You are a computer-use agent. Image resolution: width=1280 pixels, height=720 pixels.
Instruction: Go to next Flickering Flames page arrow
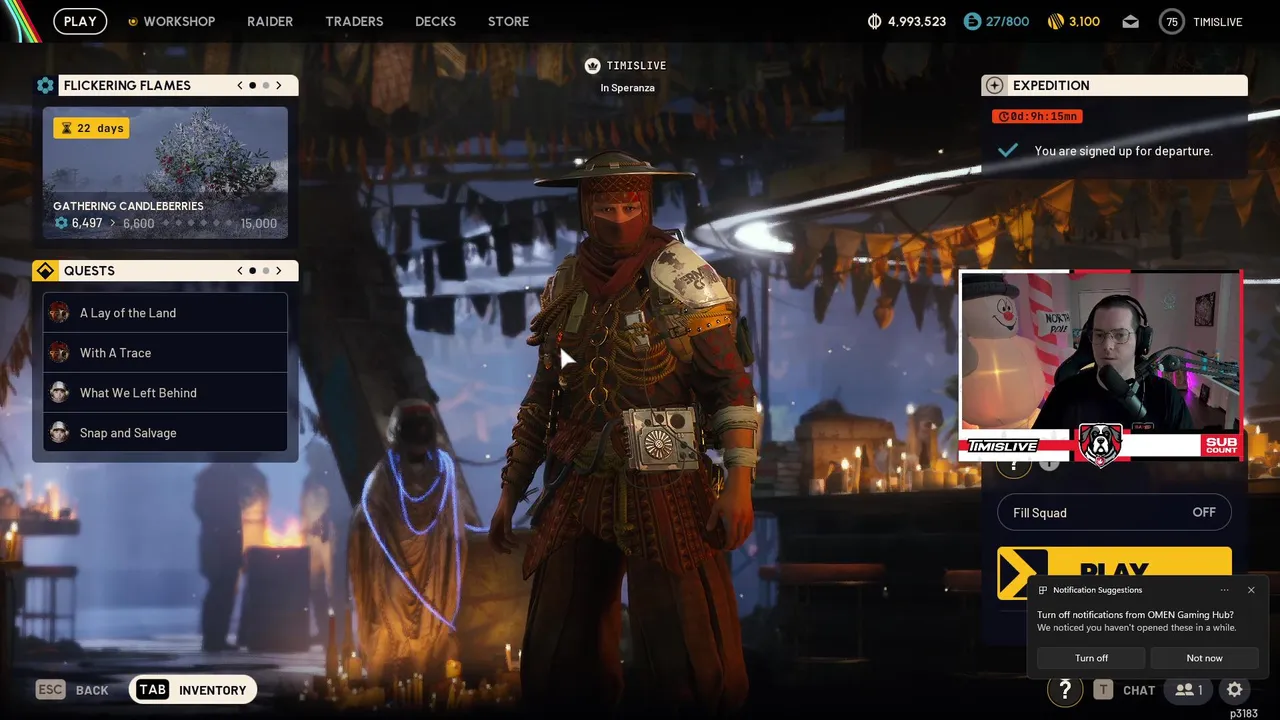tap(279, 86)
